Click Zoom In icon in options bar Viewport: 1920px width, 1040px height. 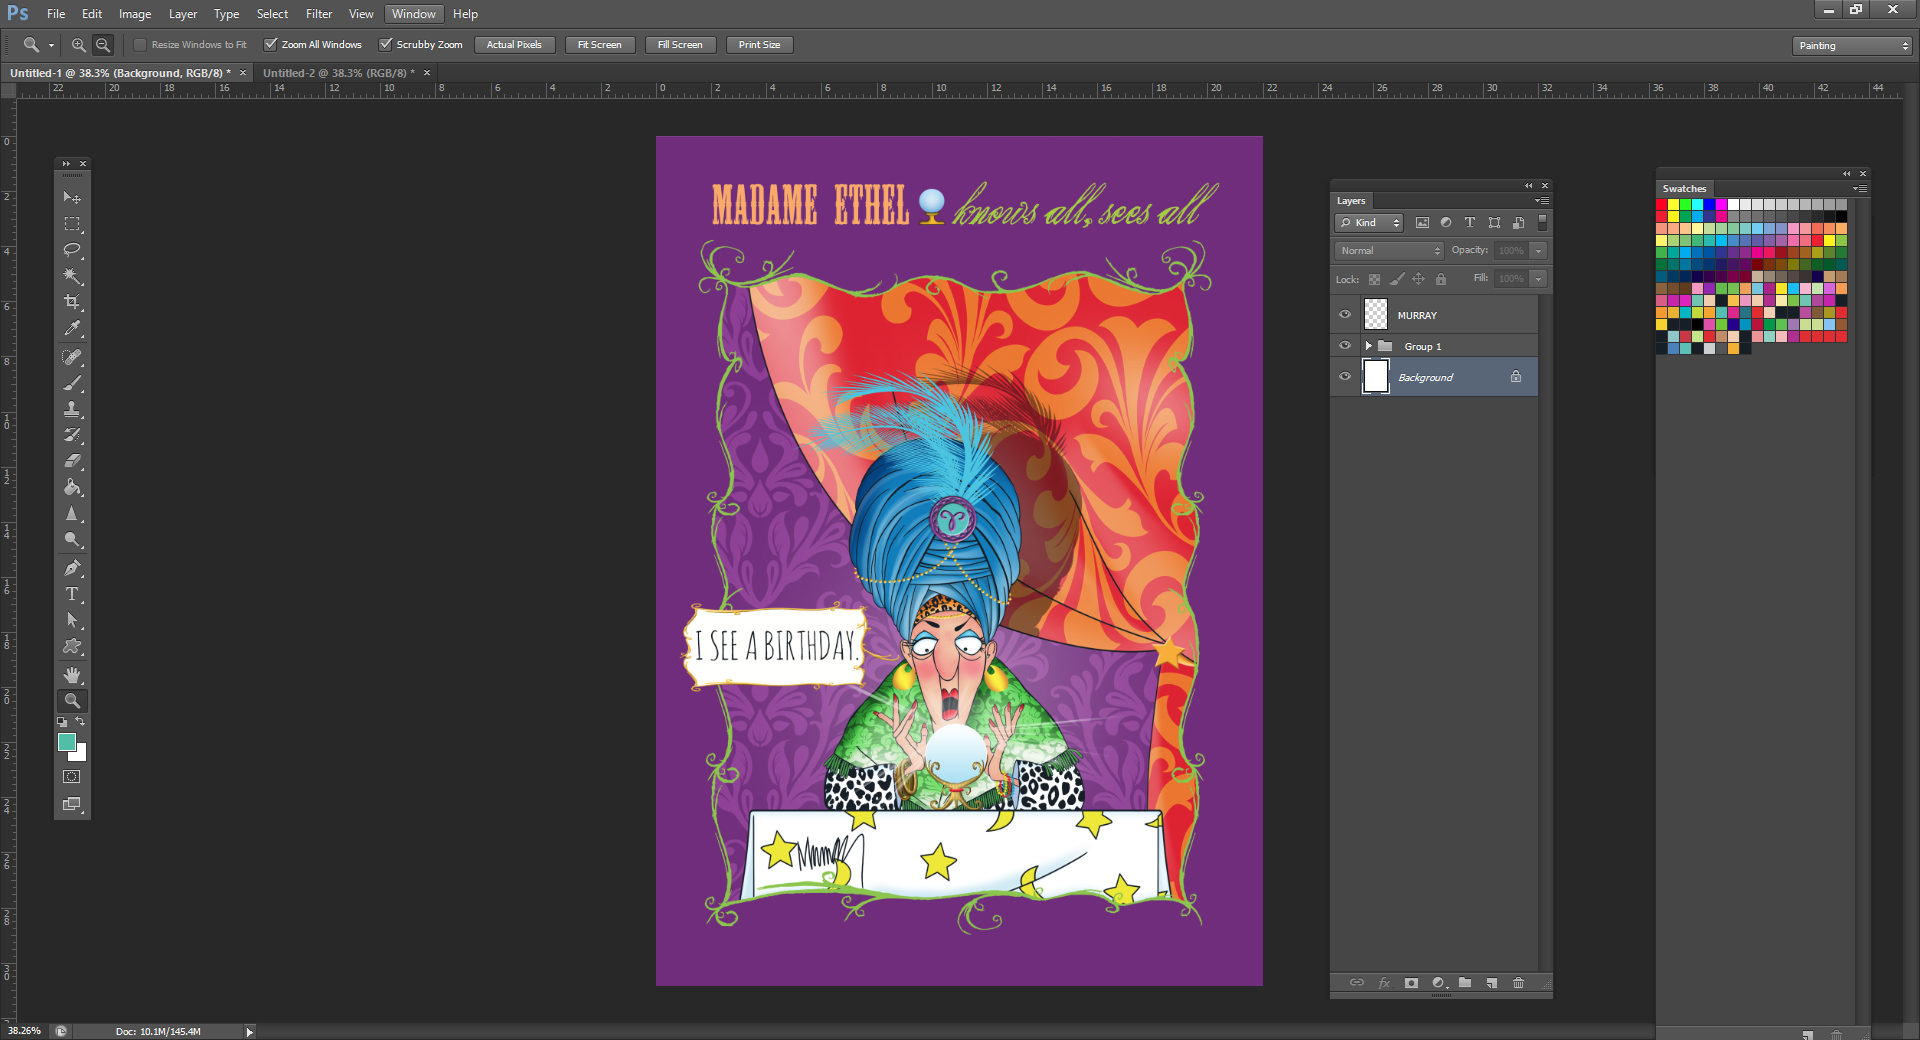[x=78, y=45]
